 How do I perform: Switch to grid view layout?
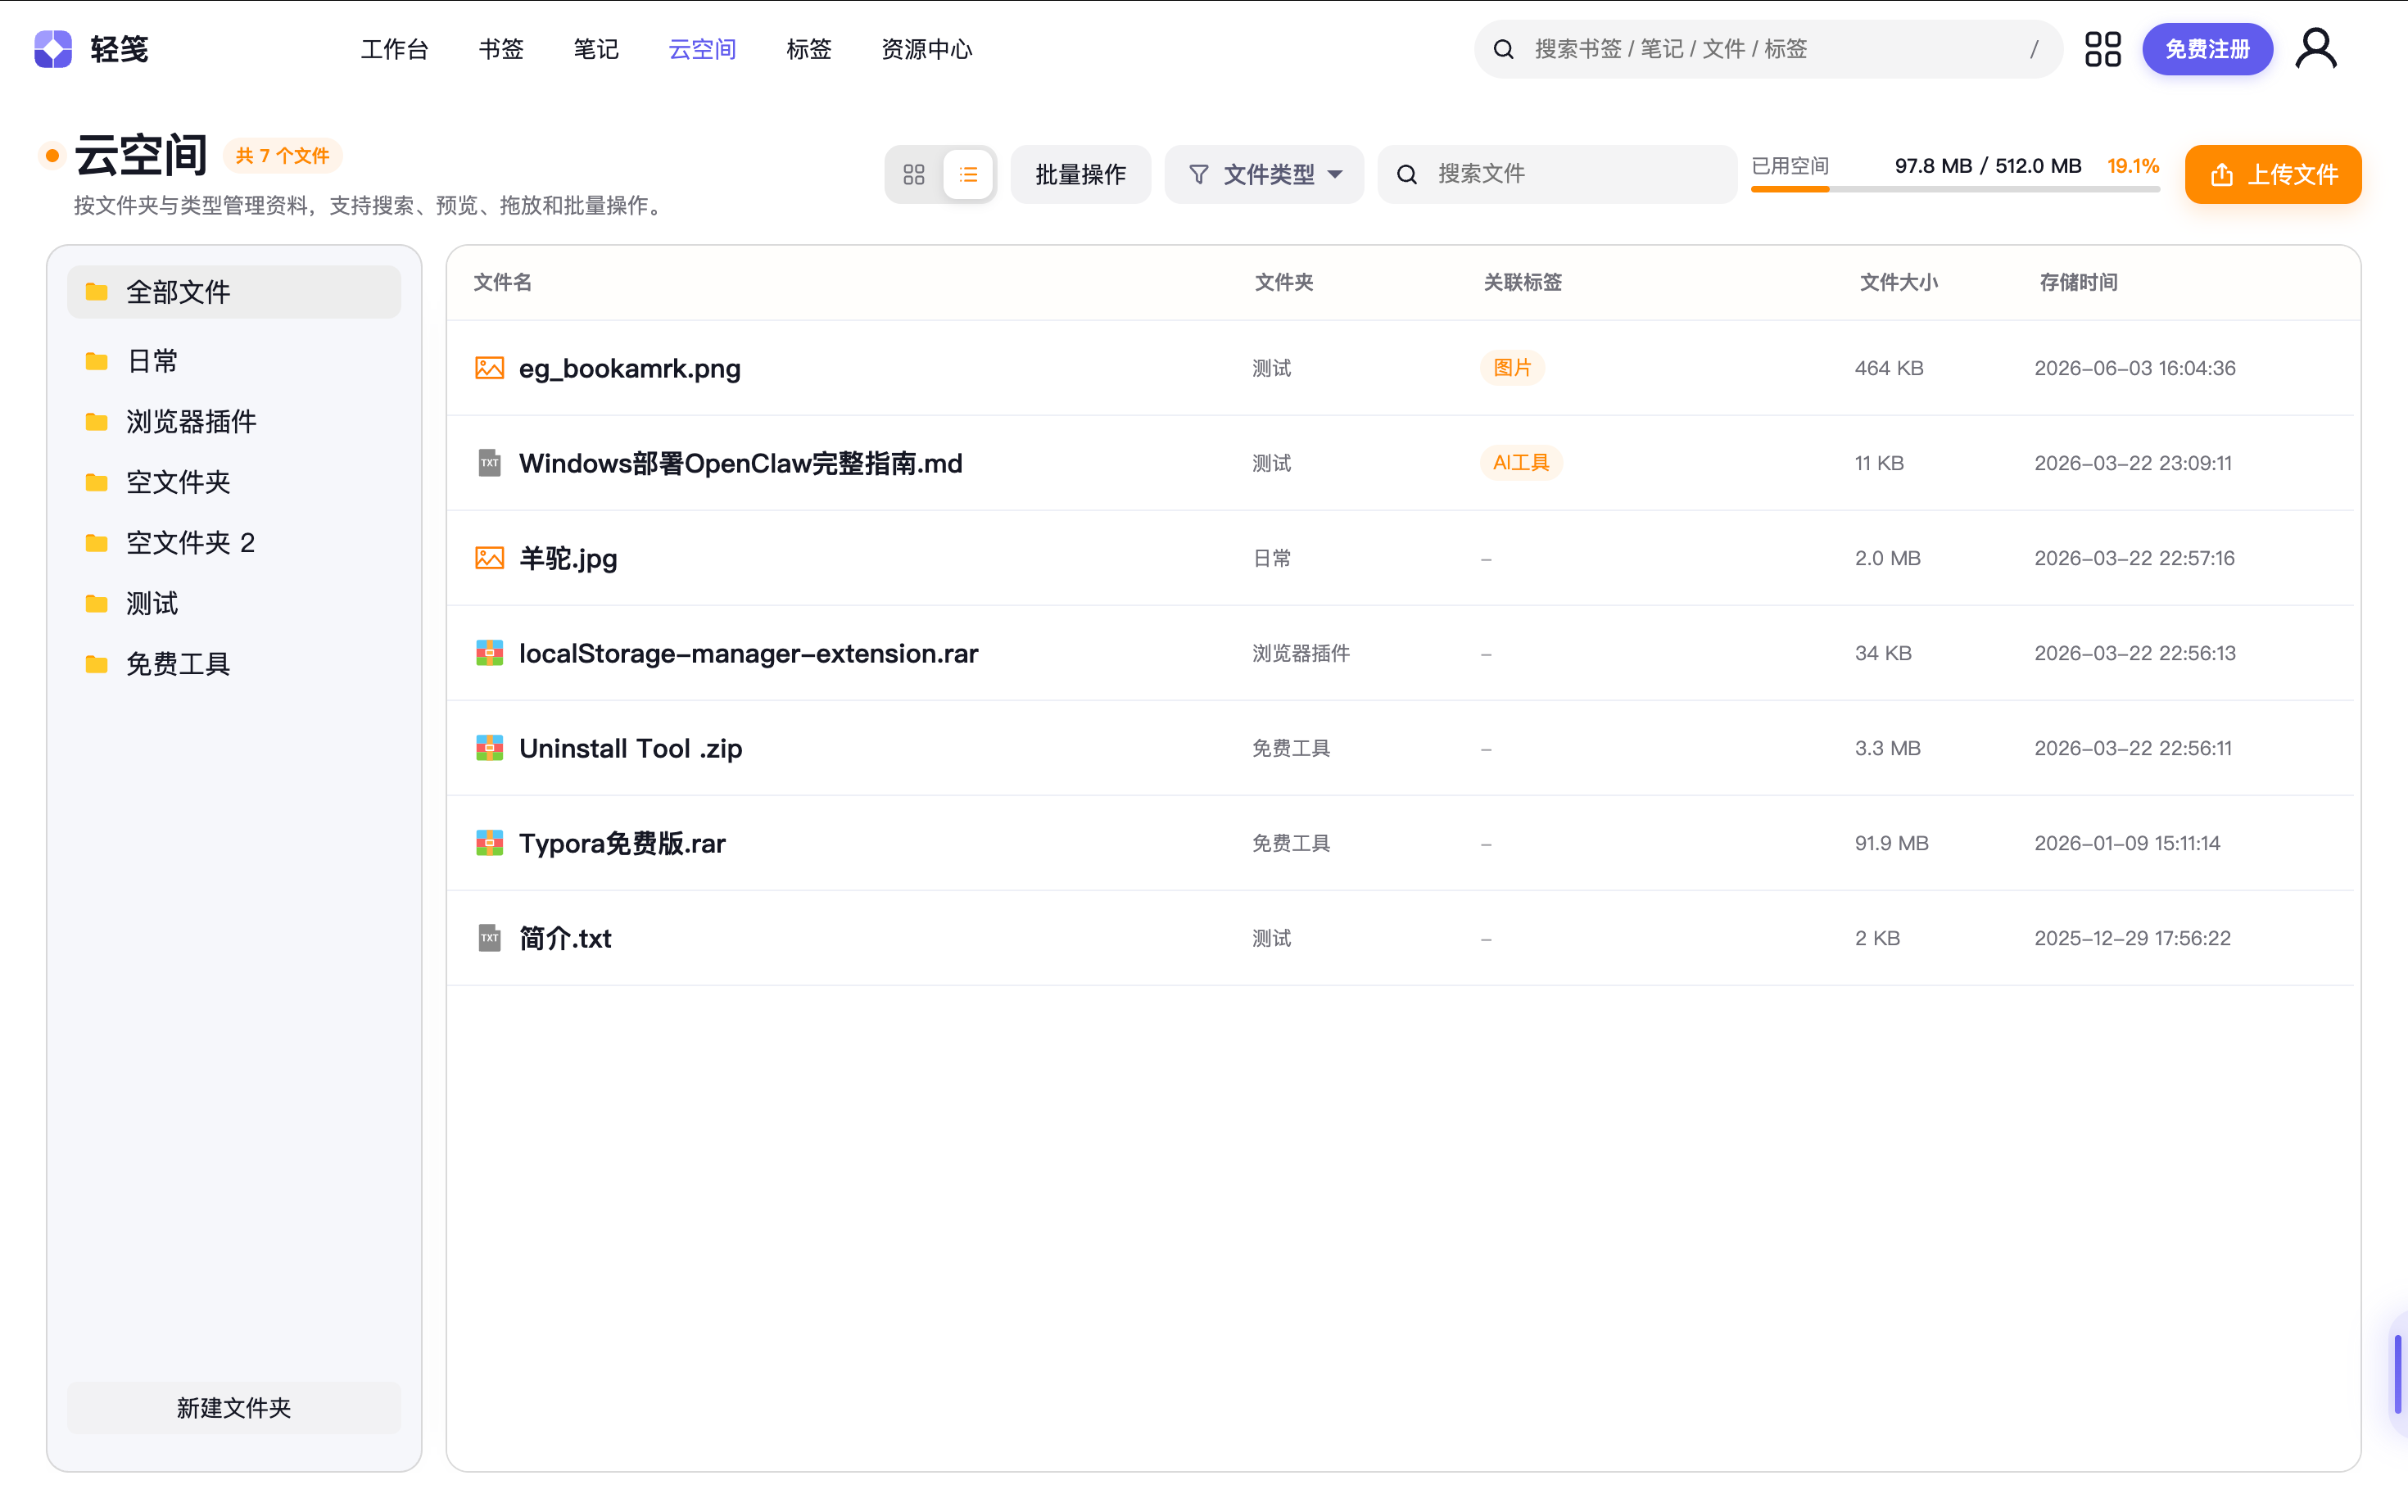914,175
